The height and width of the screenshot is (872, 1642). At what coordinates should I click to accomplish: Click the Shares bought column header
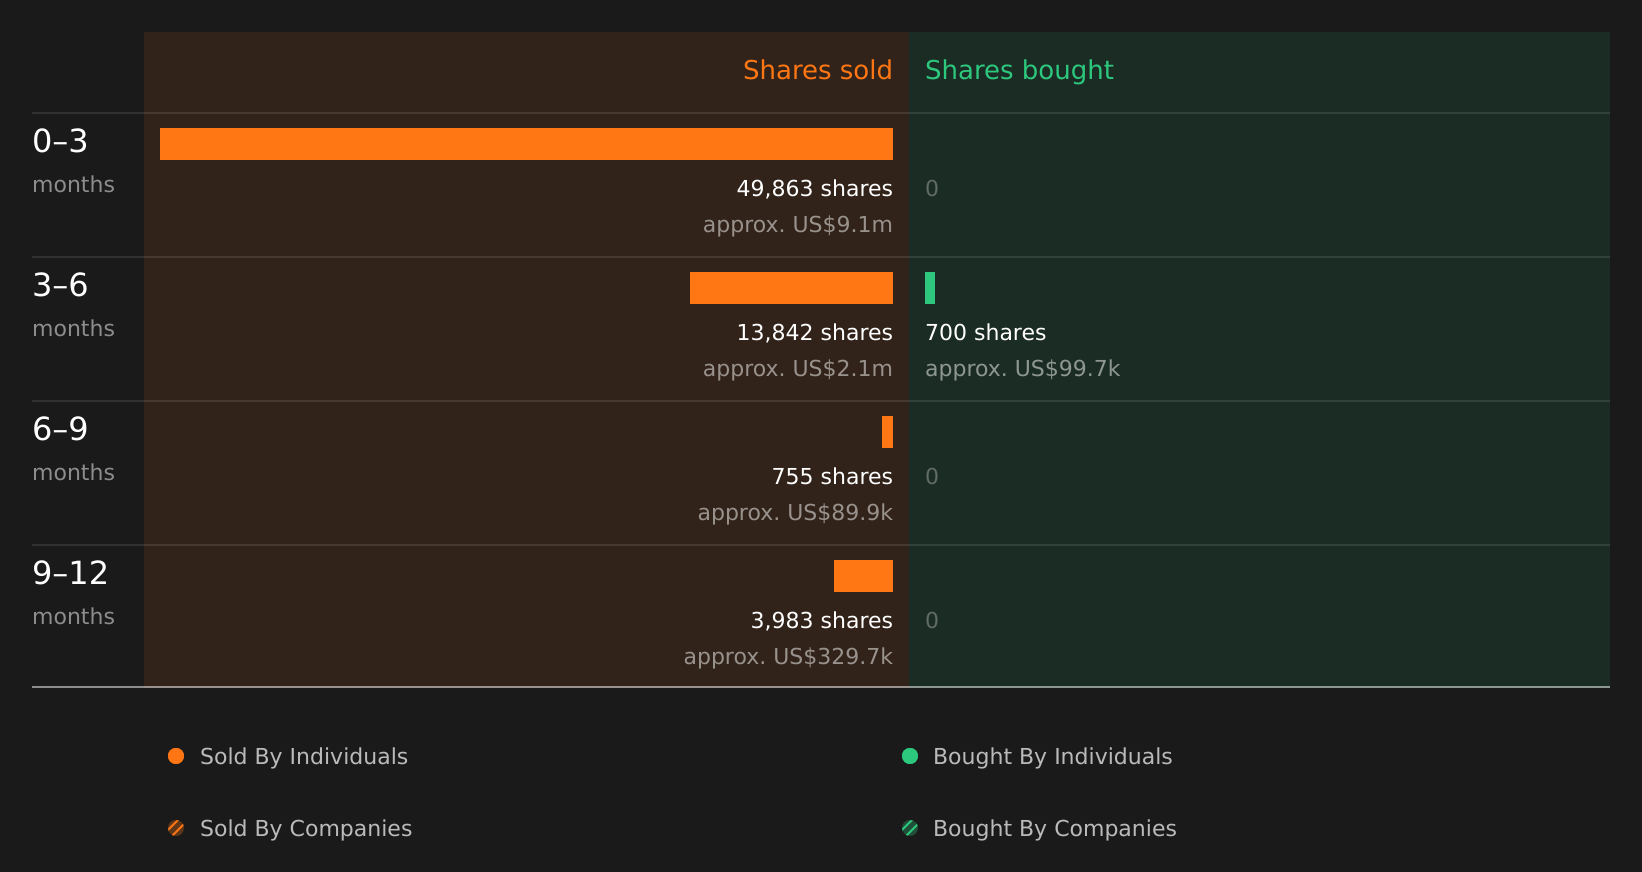(1019, 70)
